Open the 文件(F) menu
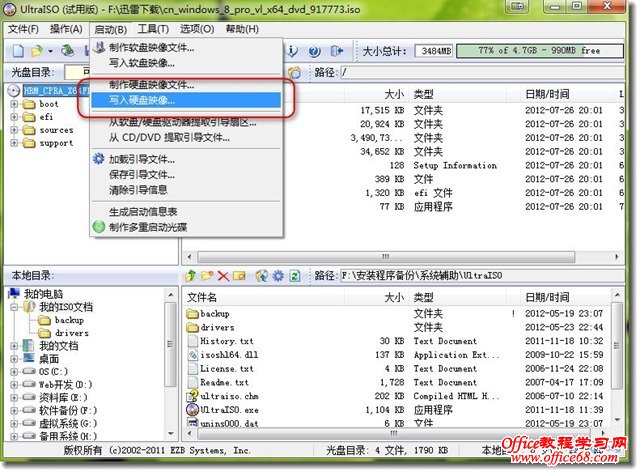Image resolution: width=640 pixels, height=472 pixels. click(24, 29)
